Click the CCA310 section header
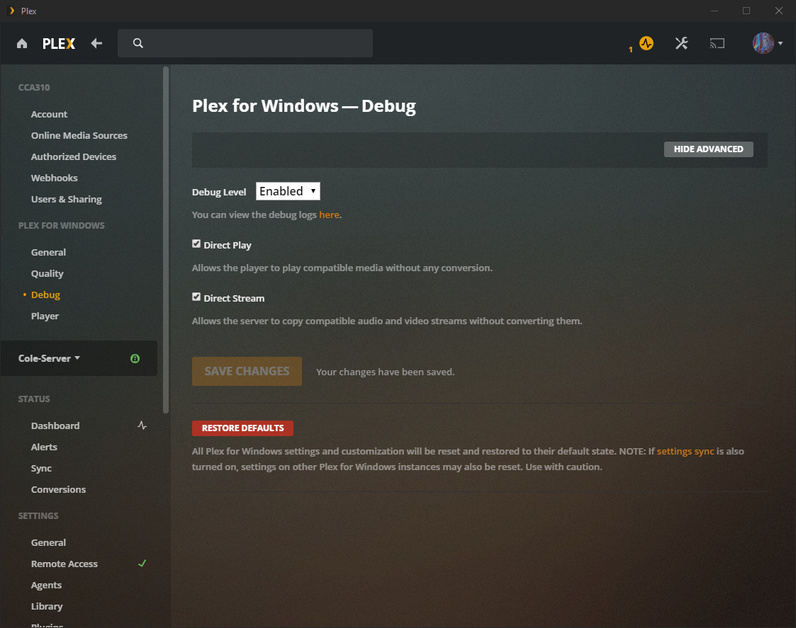This screenshot has height=628, width=796. coord(34,87)
